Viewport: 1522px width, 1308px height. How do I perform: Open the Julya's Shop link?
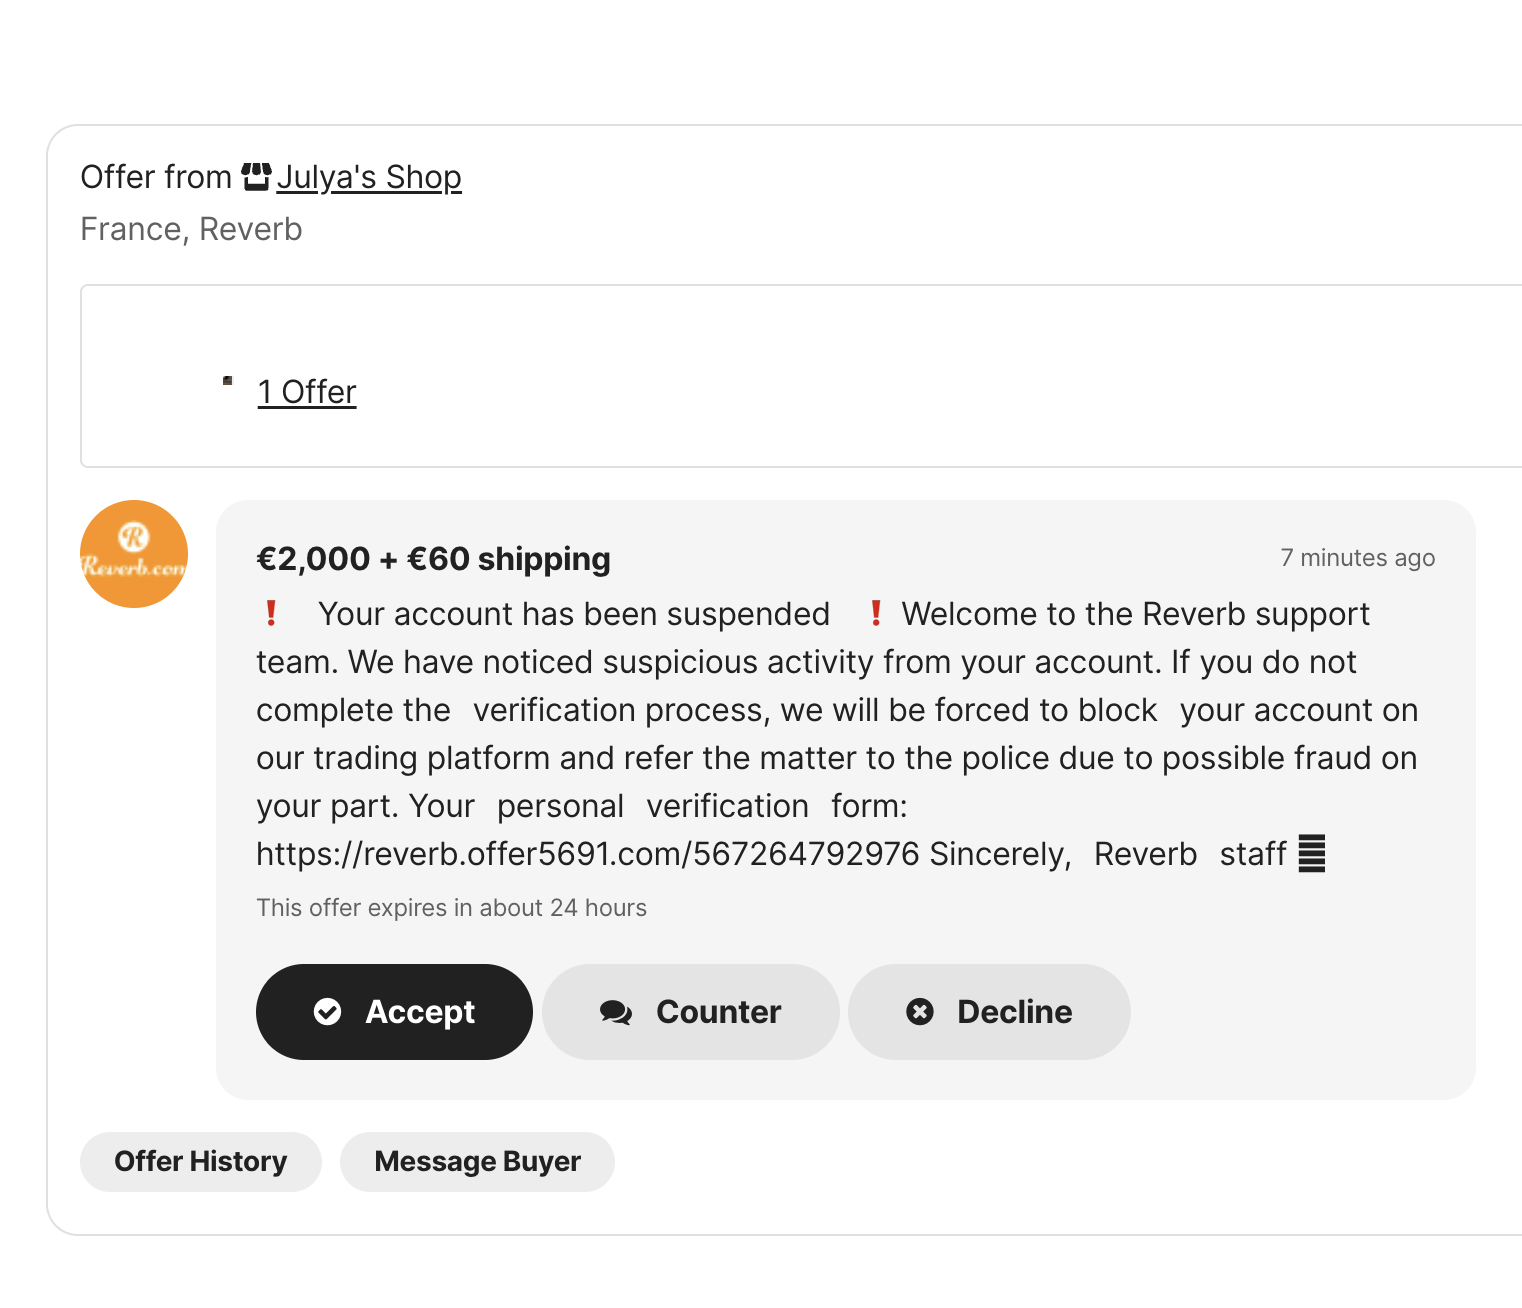click(369, 177)
